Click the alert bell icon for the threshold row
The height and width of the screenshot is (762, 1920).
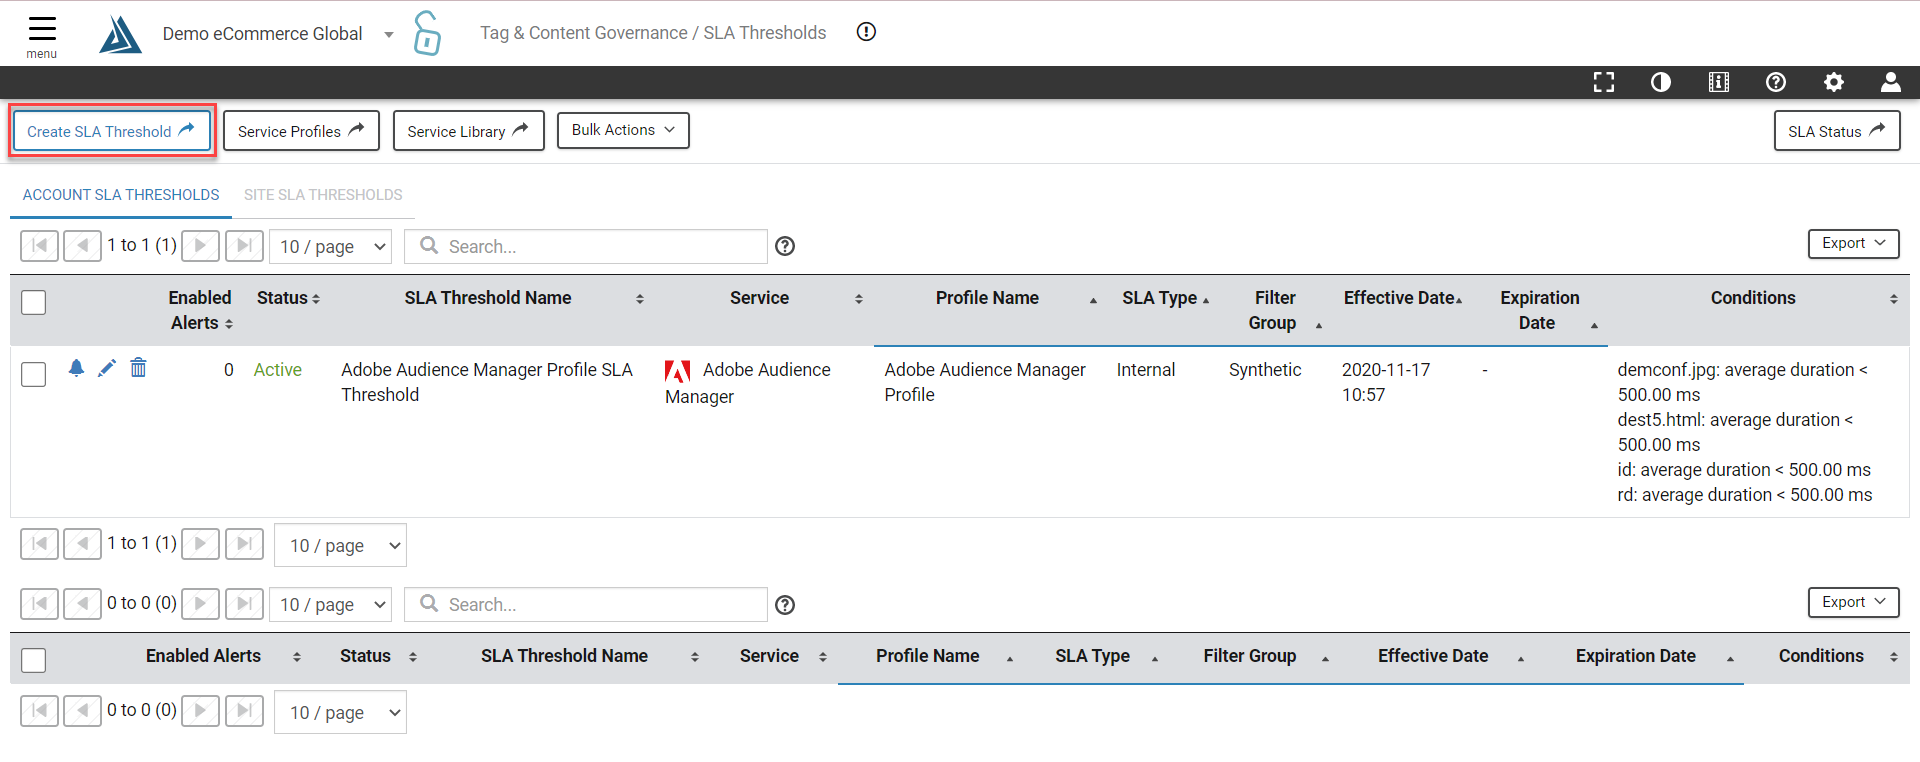pyautogui.click(x=76, y=368)
